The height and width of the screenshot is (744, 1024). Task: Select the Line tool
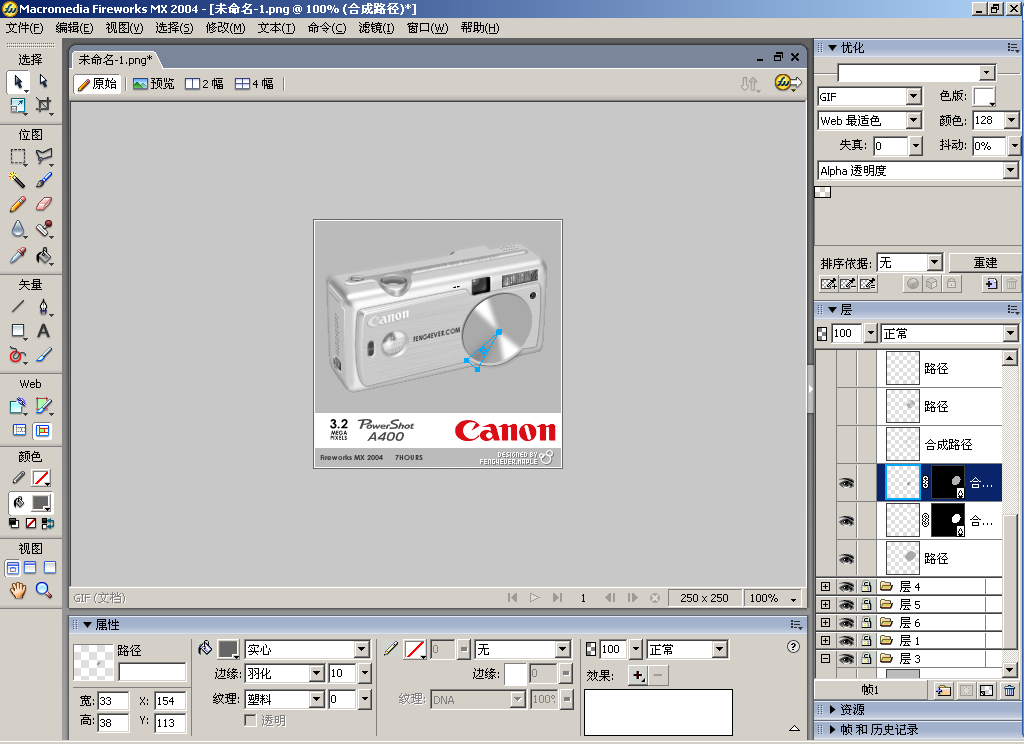pos(18,306)
